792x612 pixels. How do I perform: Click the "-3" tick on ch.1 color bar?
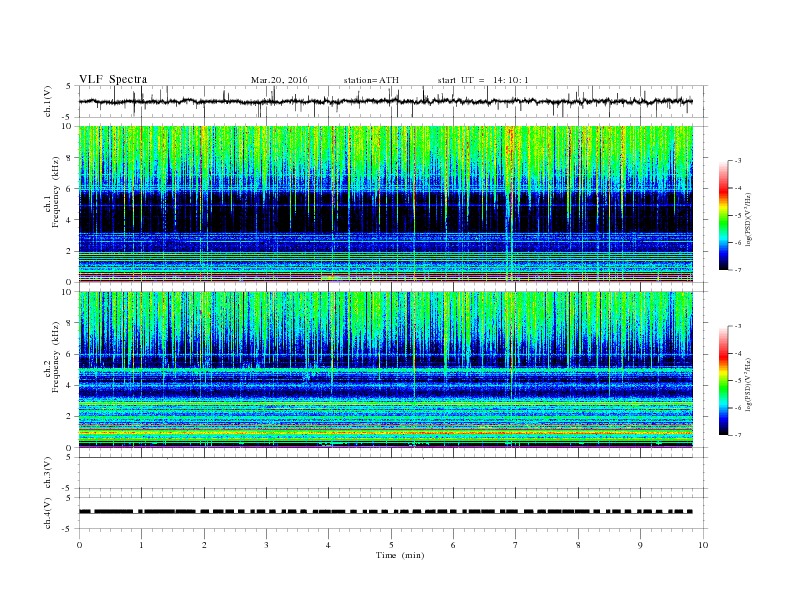(738, 161)
